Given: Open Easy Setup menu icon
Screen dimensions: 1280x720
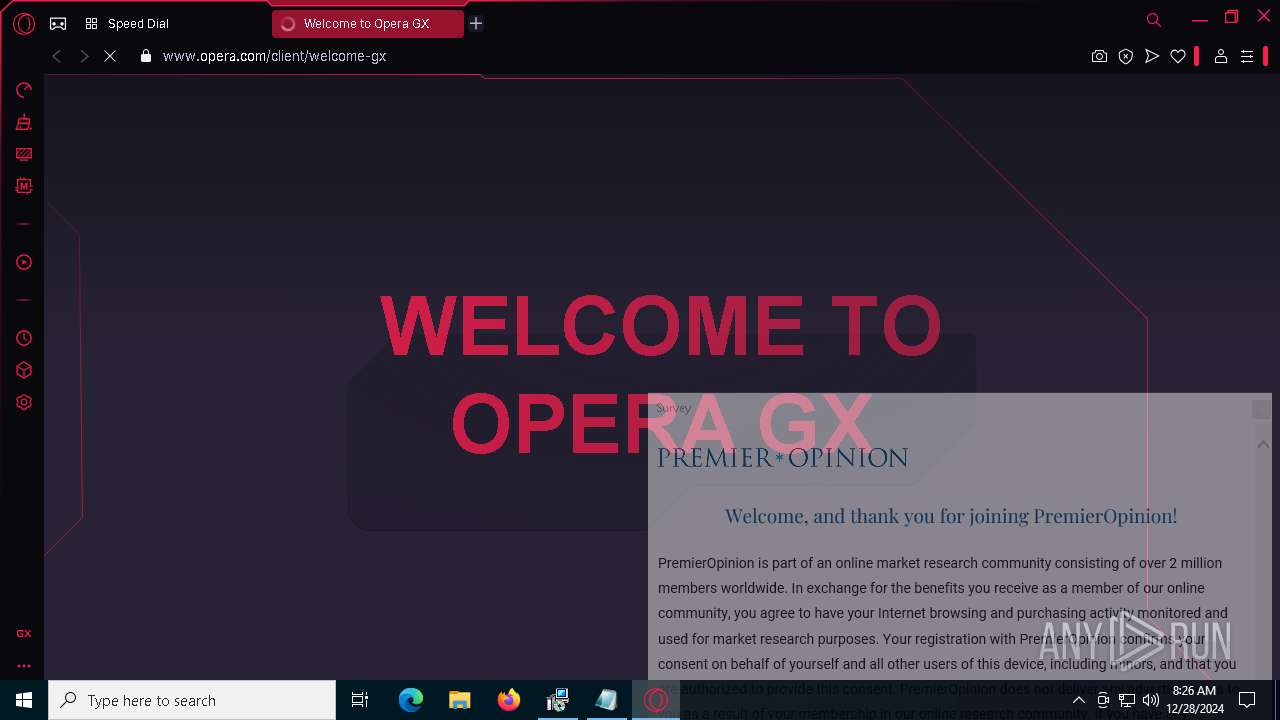Looking at the screenshot, I should coord(1247,57).
